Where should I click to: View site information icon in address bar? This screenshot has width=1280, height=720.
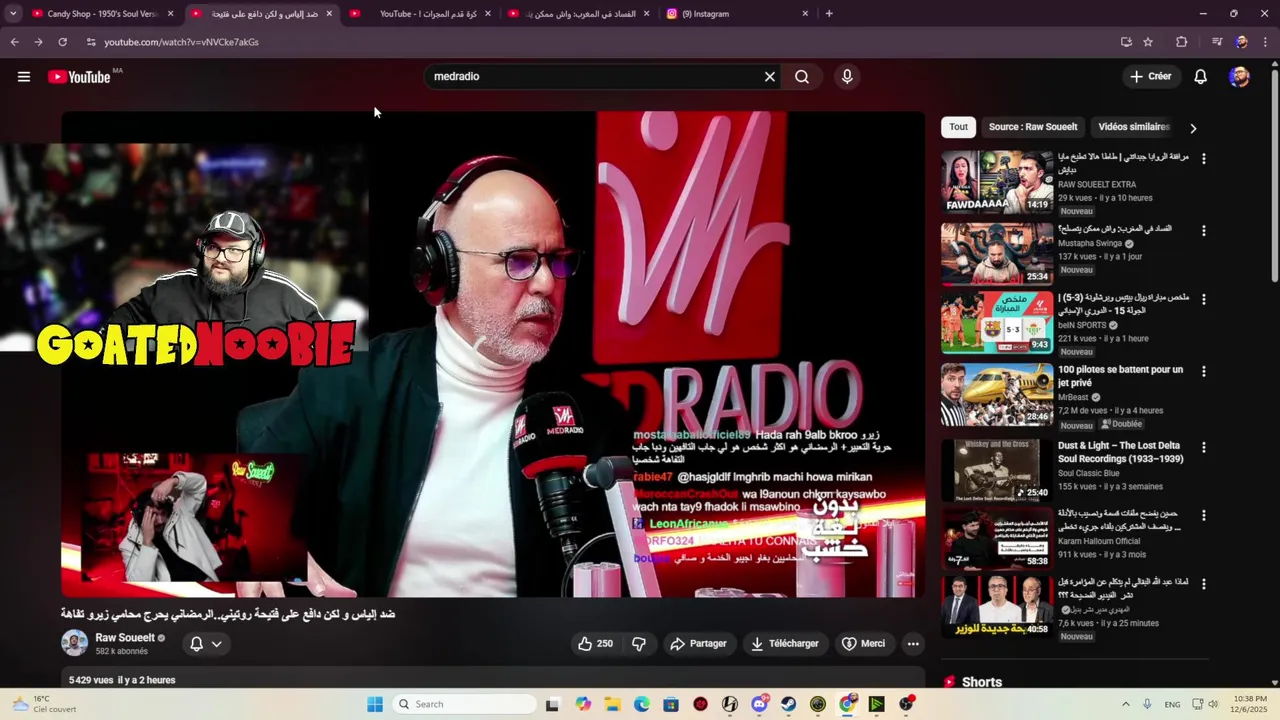91,42
